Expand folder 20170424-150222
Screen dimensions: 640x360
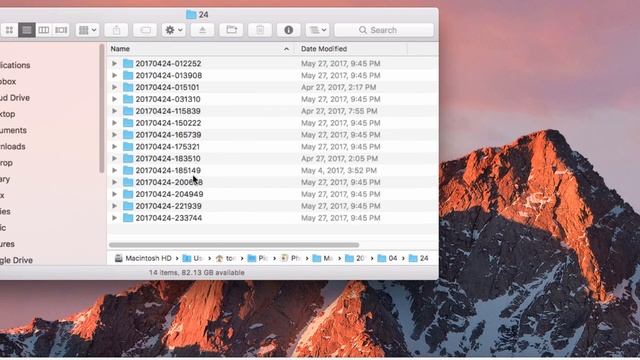pyautogui.click(x=115, y=123)
